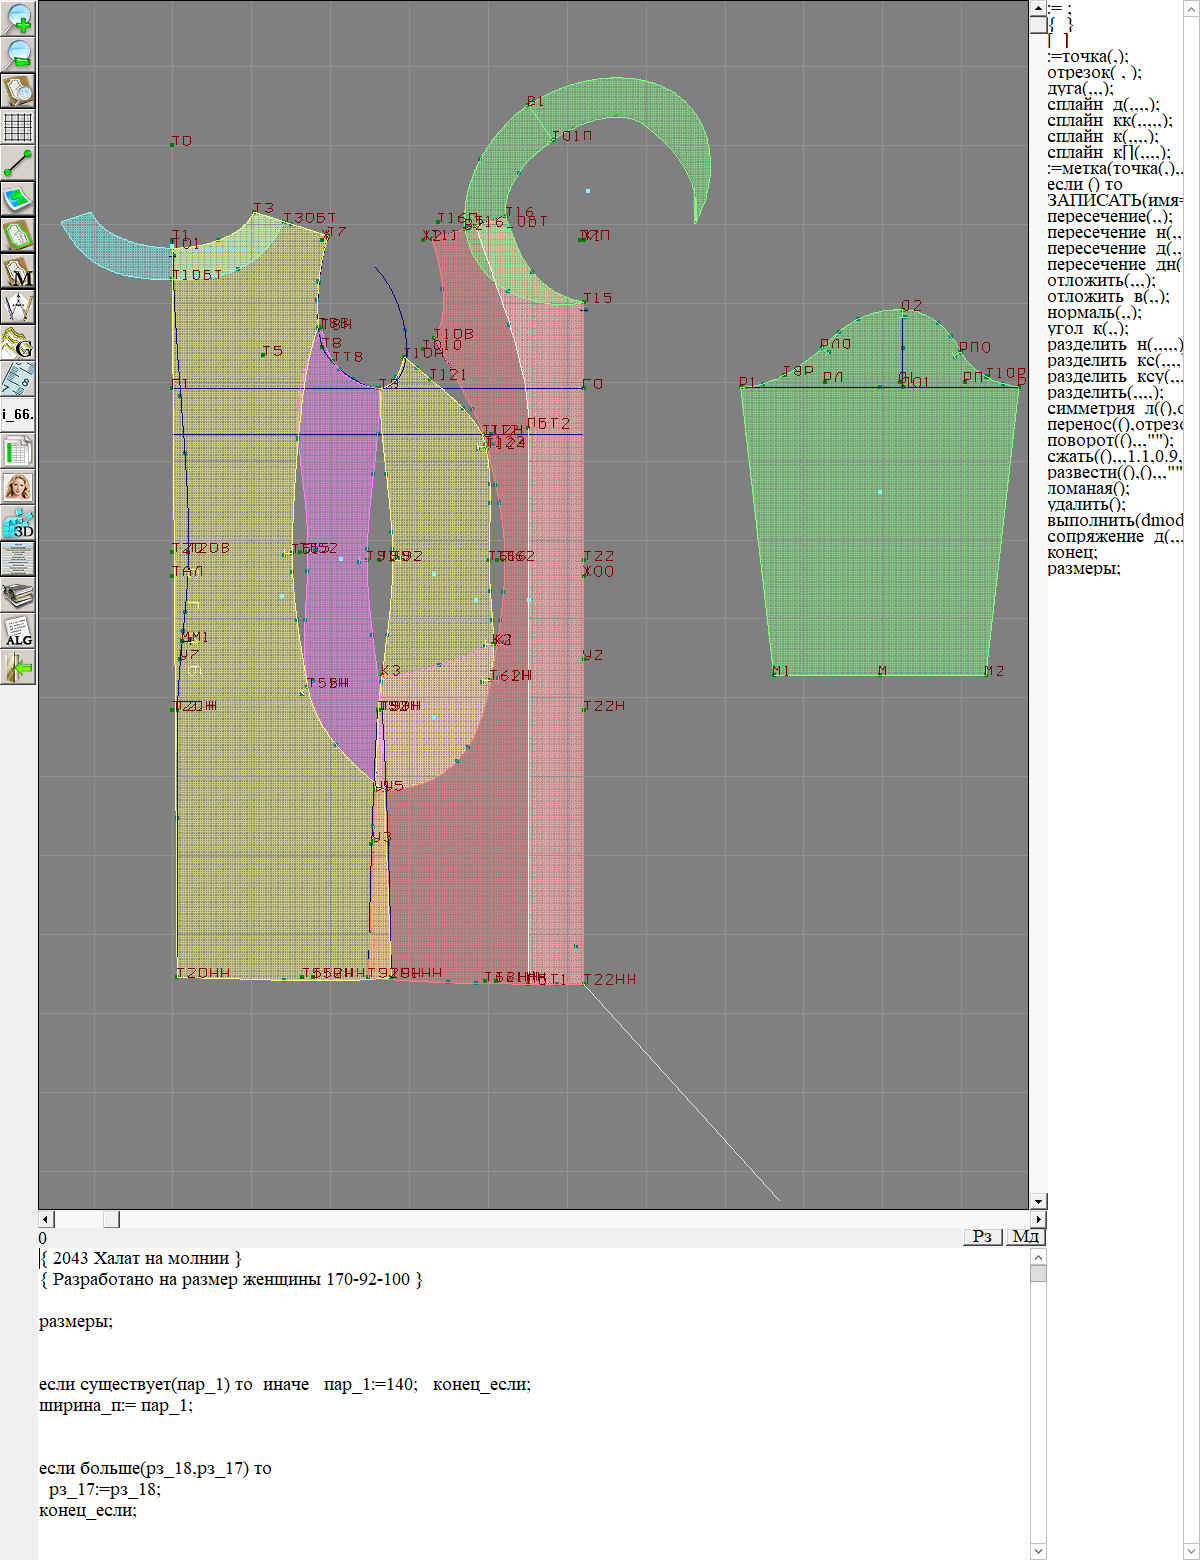
Task: Toggle the grid display icon
Action: (18, 127)
